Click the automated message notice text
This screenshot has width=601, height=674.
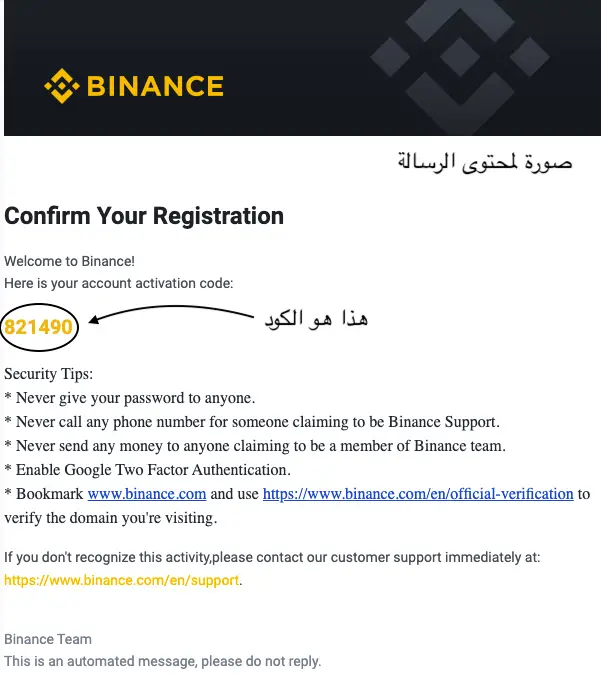click(x=163, y=661)
